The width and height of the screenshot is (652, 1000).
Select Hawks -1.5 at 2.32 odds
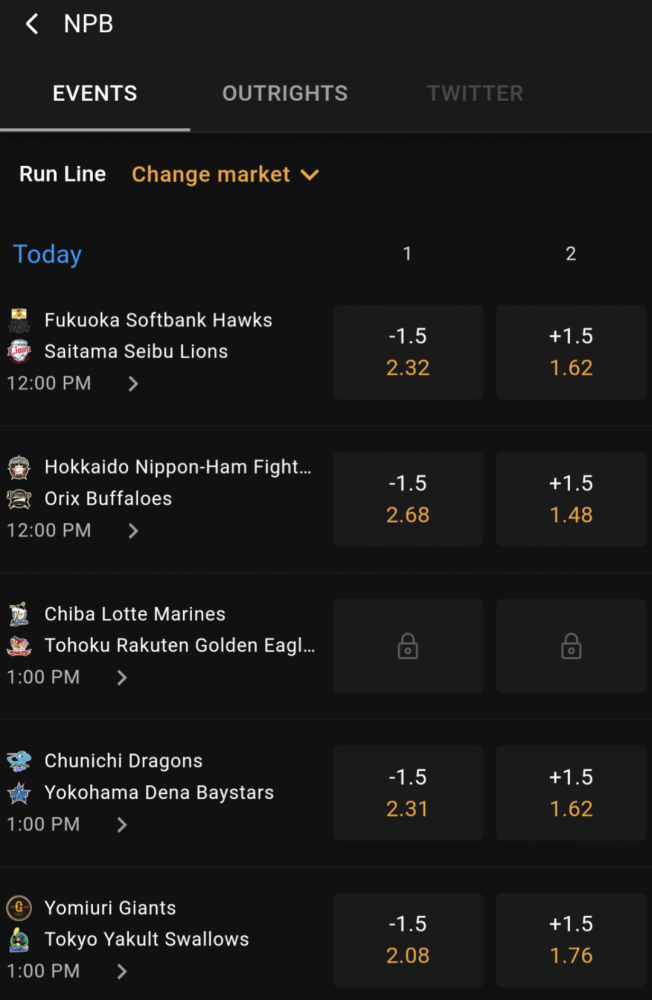point(408,352)
